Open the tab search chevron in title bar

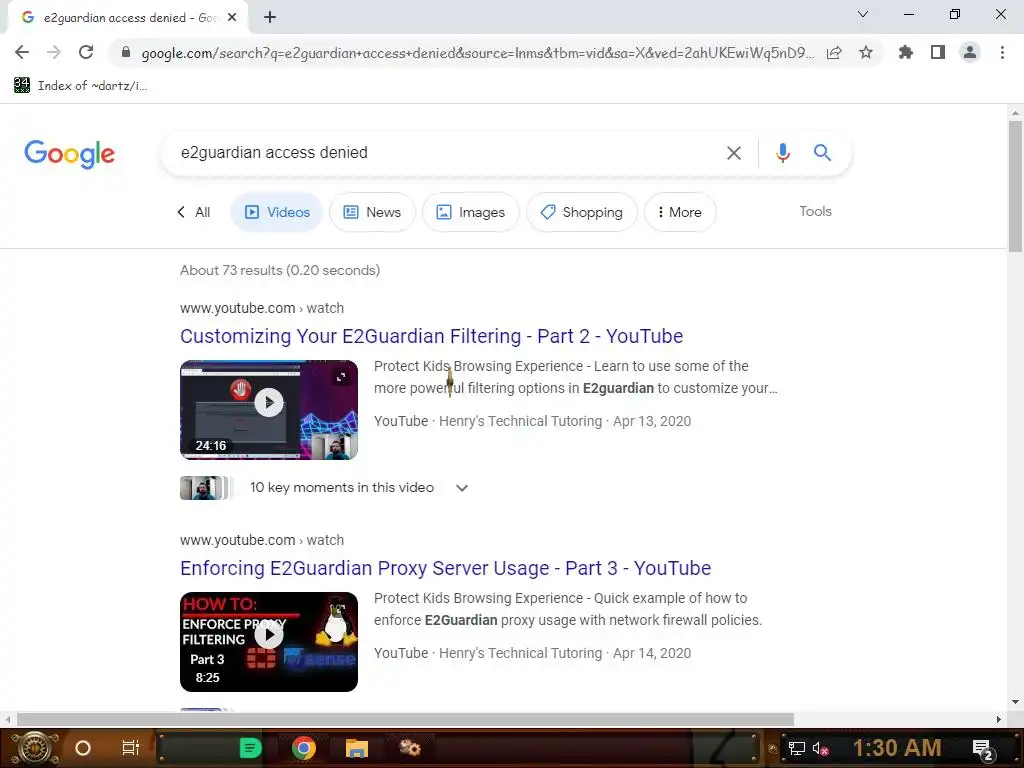[x=863, y=14]
